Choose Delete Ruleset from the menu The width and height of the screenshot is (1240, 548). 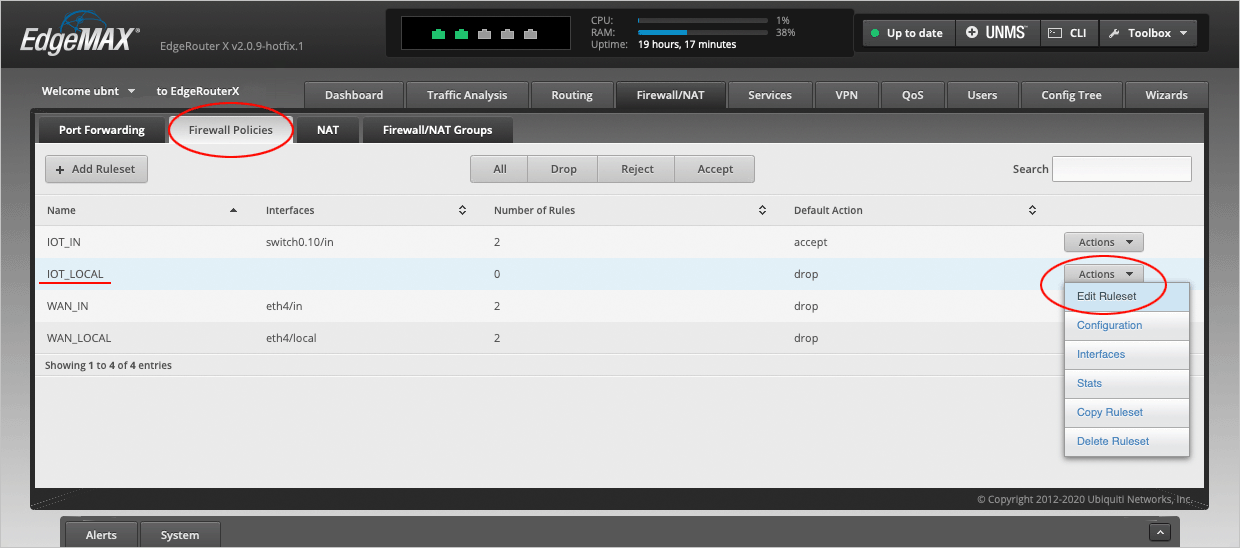1127,441
